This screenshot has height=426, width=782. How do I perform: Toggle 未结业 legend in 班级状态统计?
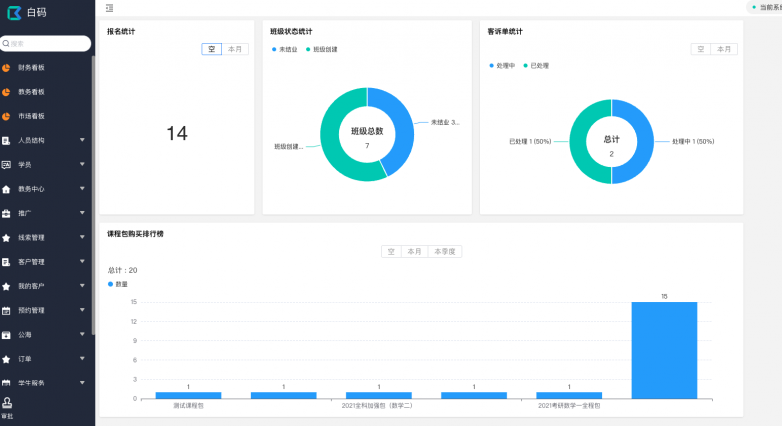point(288,49)
